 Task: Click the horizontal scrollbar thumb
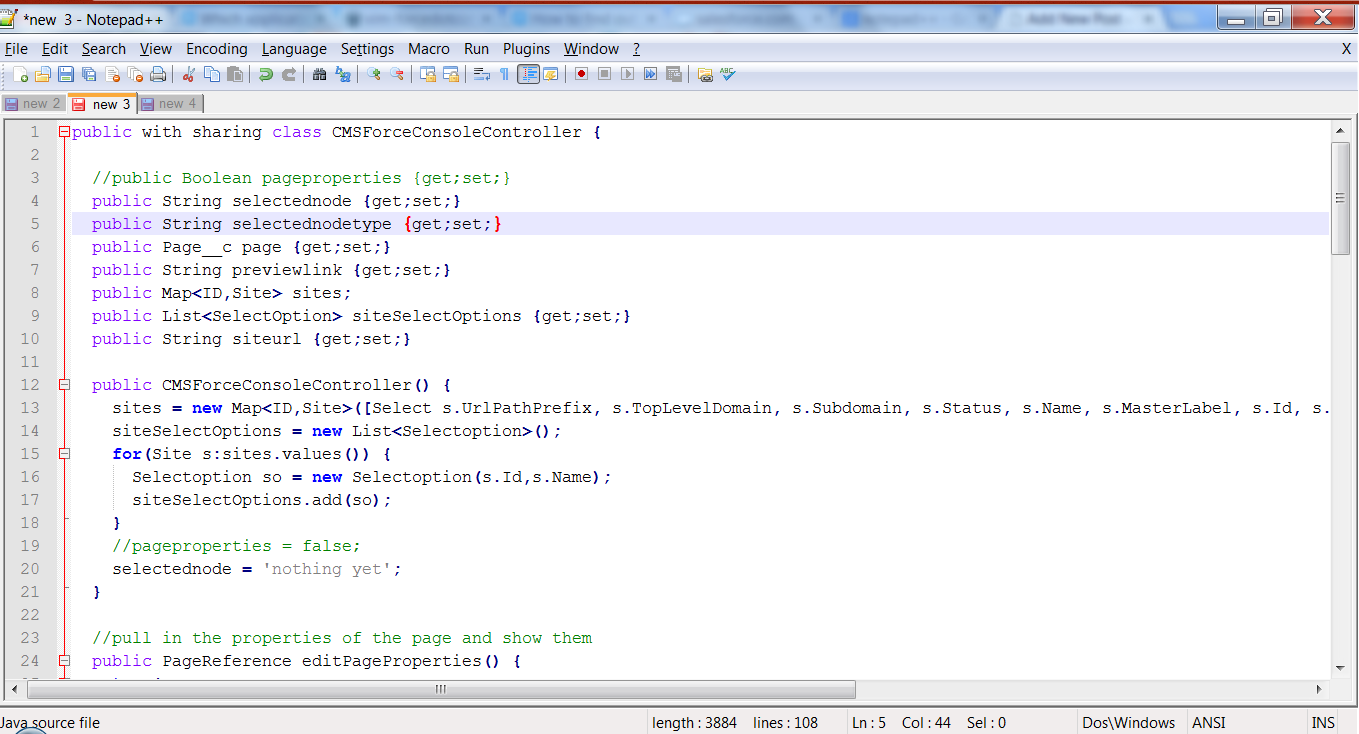441,689
